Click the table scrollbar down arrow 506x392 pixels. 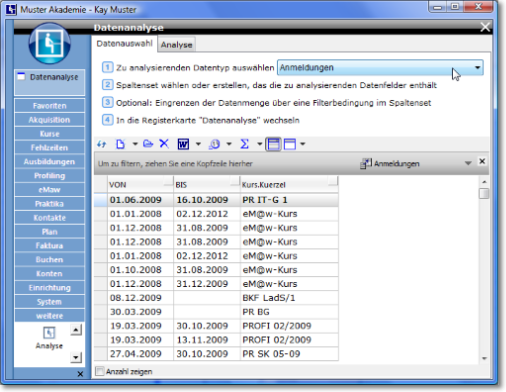pyautogui.click(x=484, y=358)
